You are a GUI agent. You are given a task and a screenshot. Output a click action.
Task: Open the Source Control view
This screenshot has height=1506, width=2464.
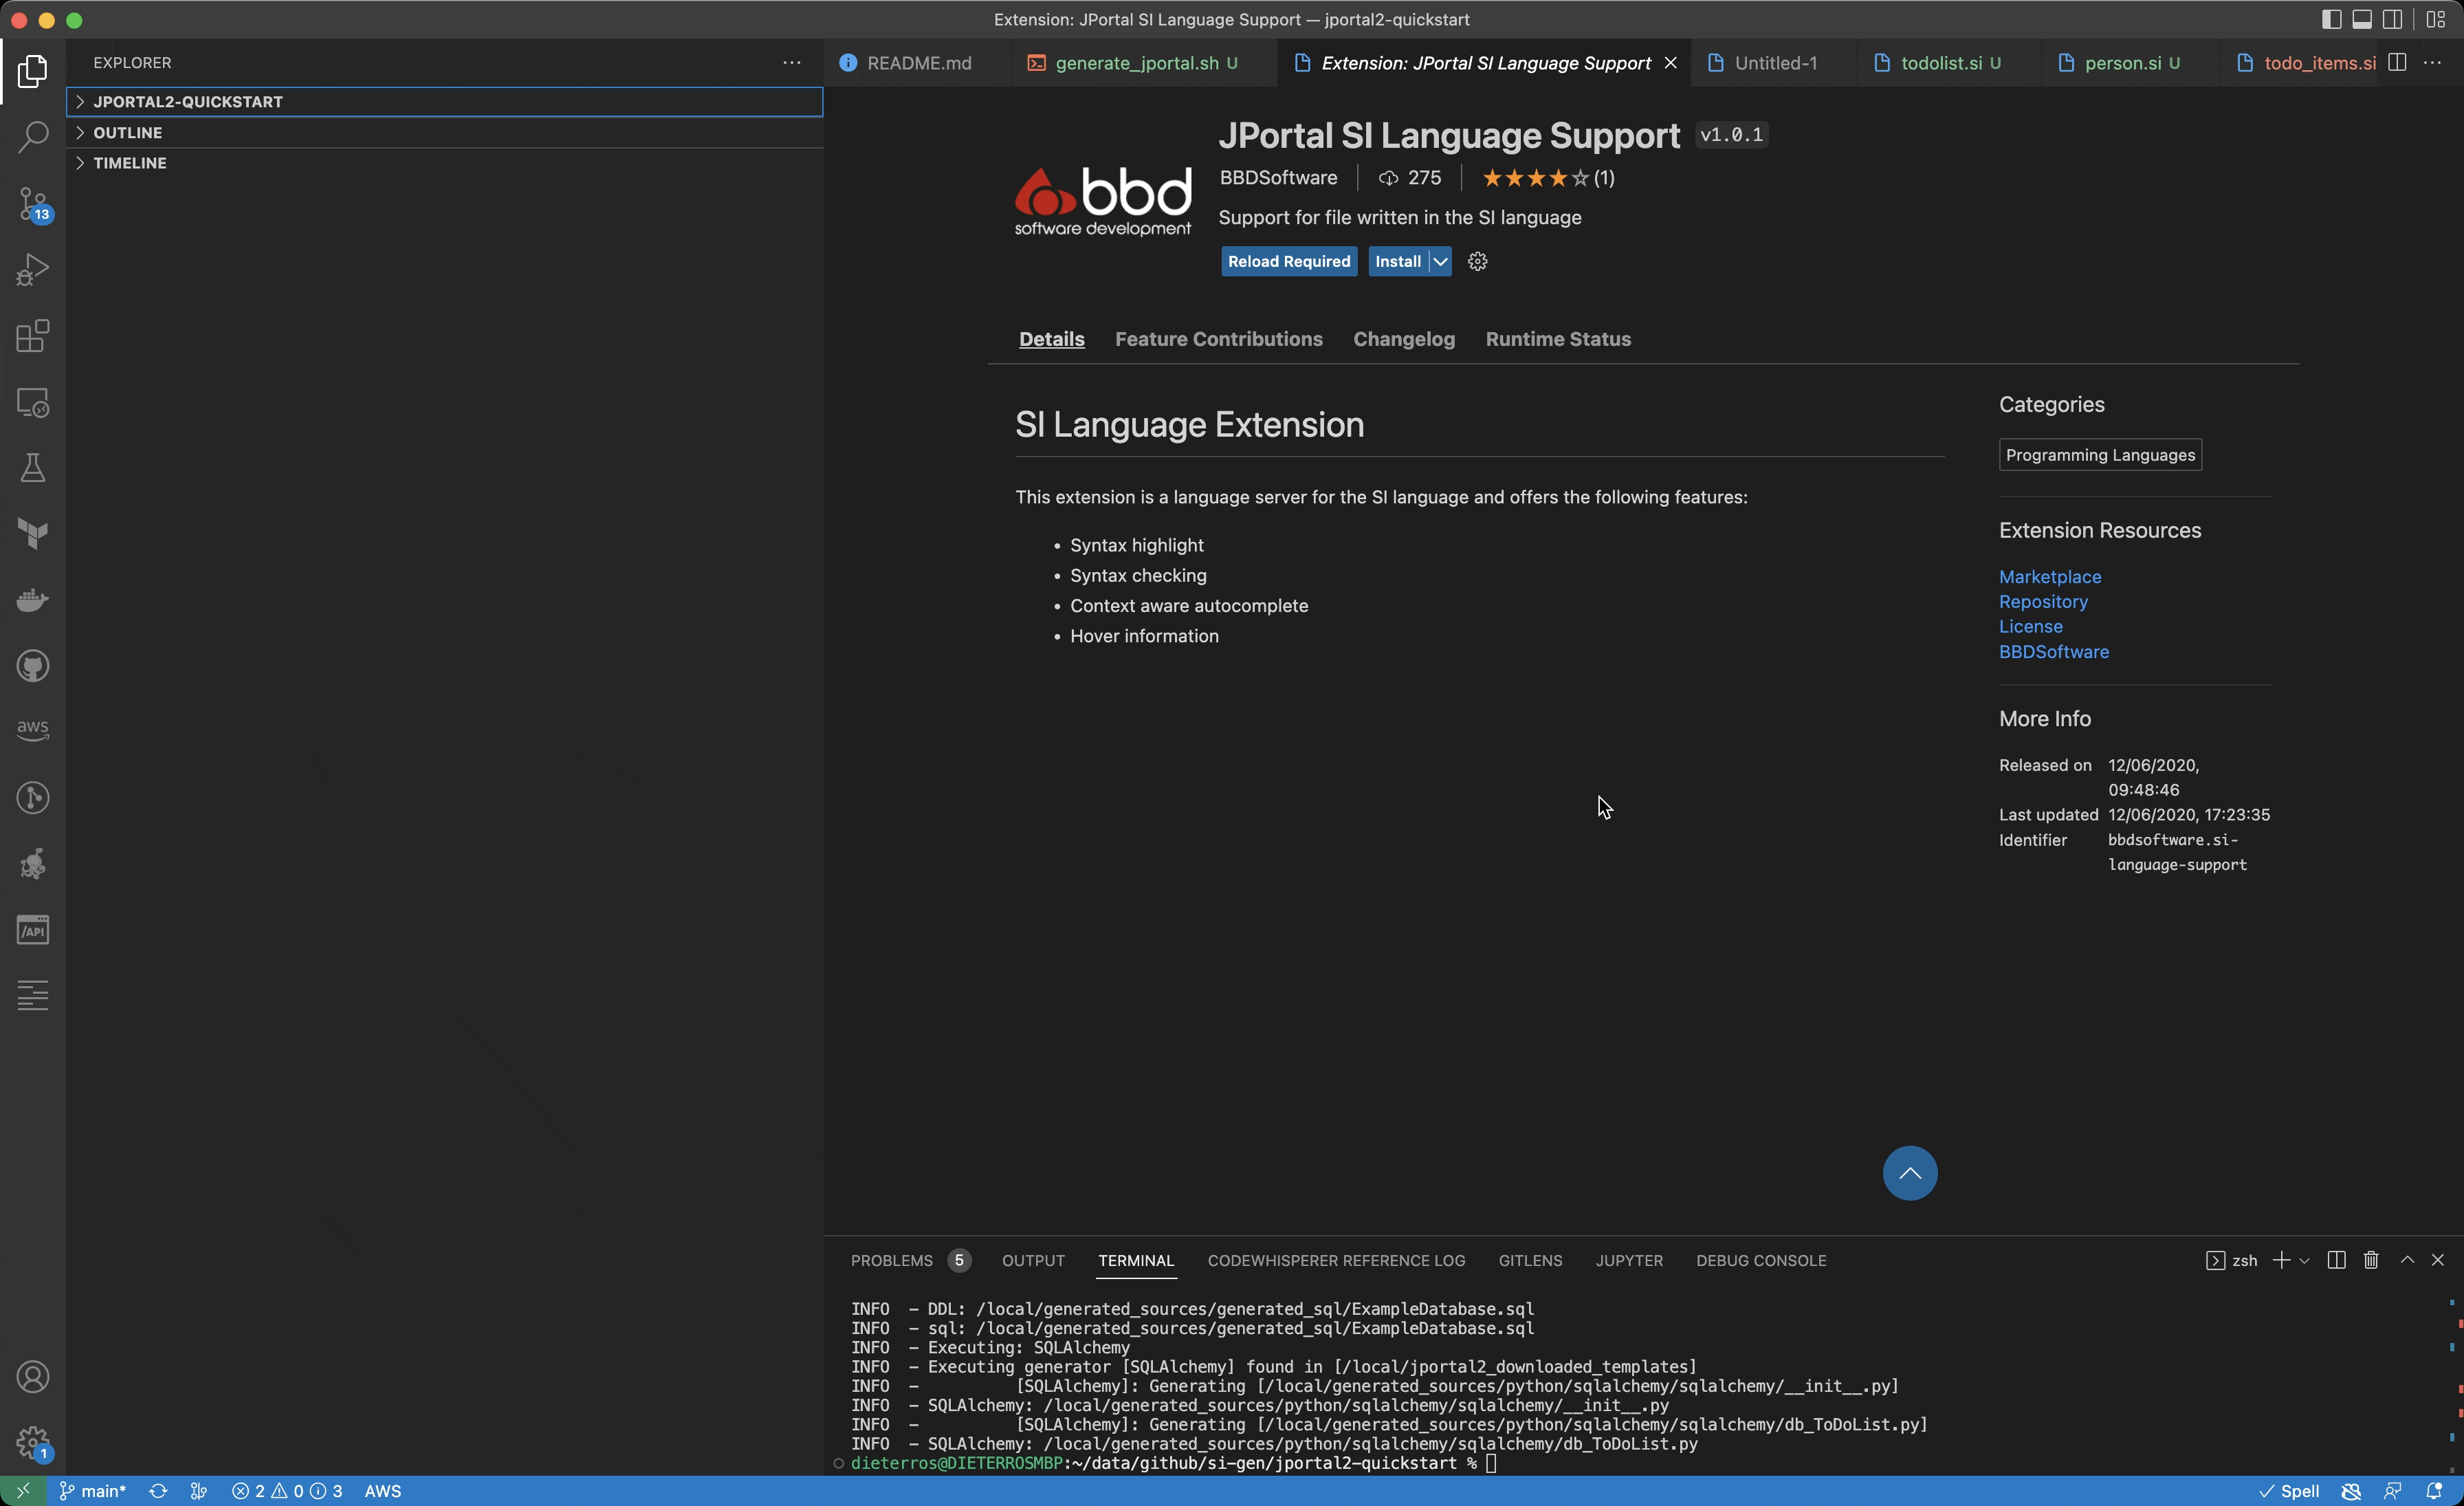click(x=33, y=203)
